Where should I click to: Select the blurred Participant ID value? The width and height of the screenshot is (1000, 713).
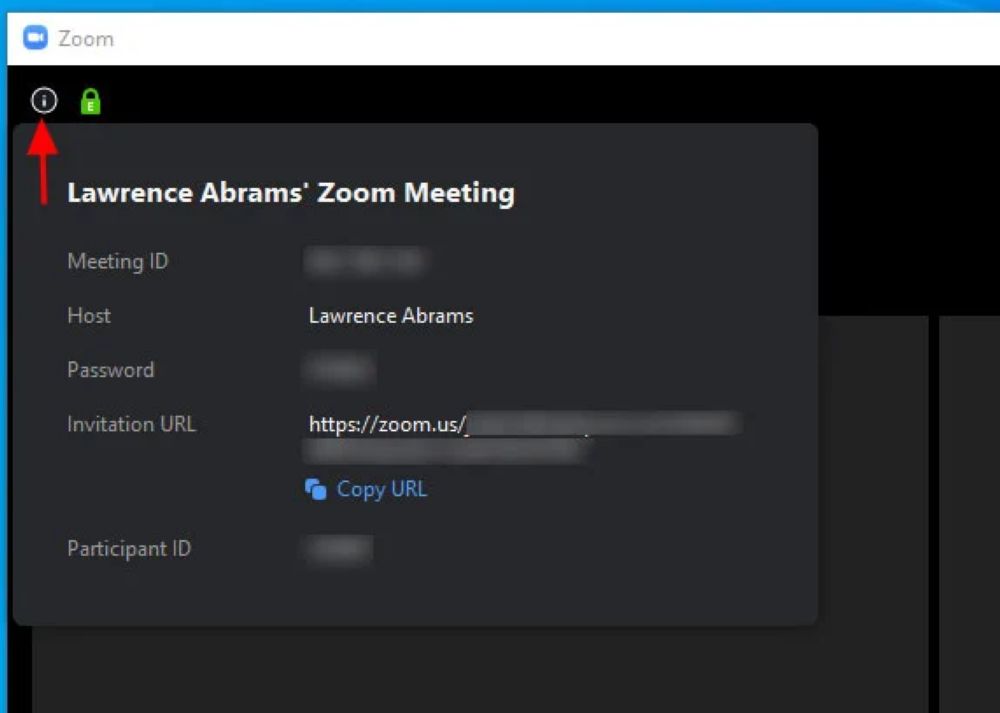click(339, 549)
